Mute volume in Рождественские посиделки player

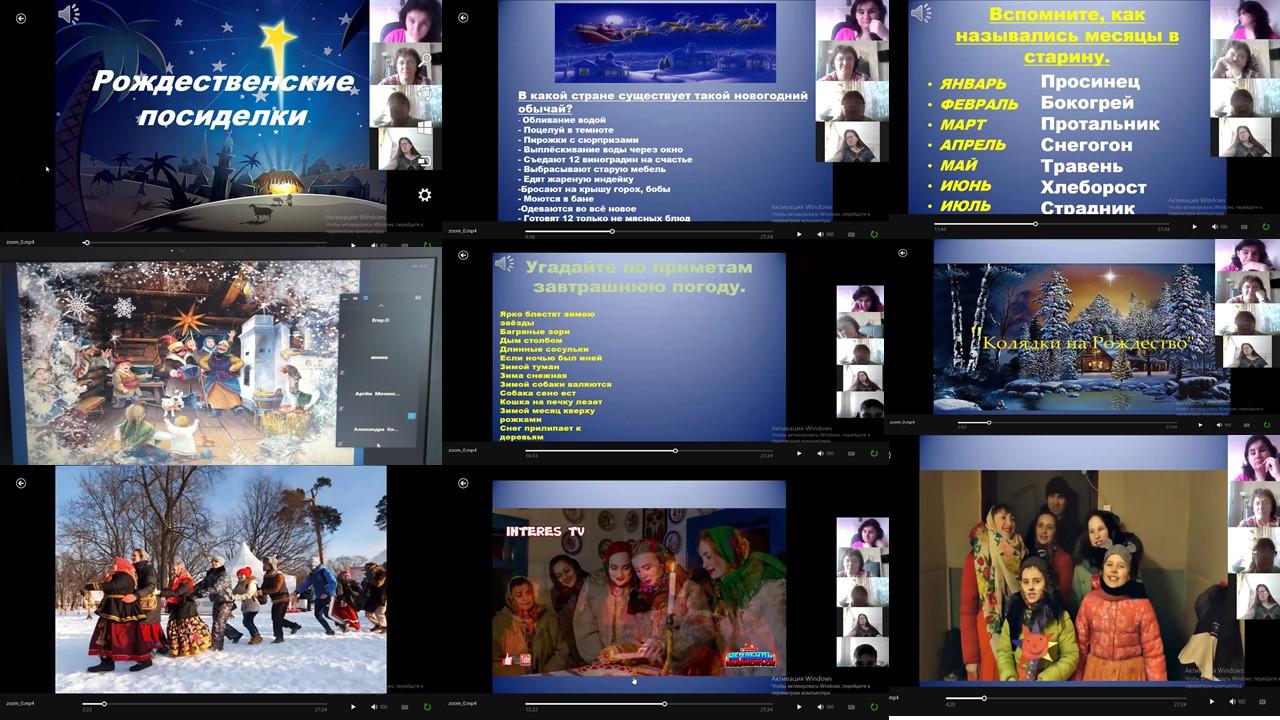(375, 244)
